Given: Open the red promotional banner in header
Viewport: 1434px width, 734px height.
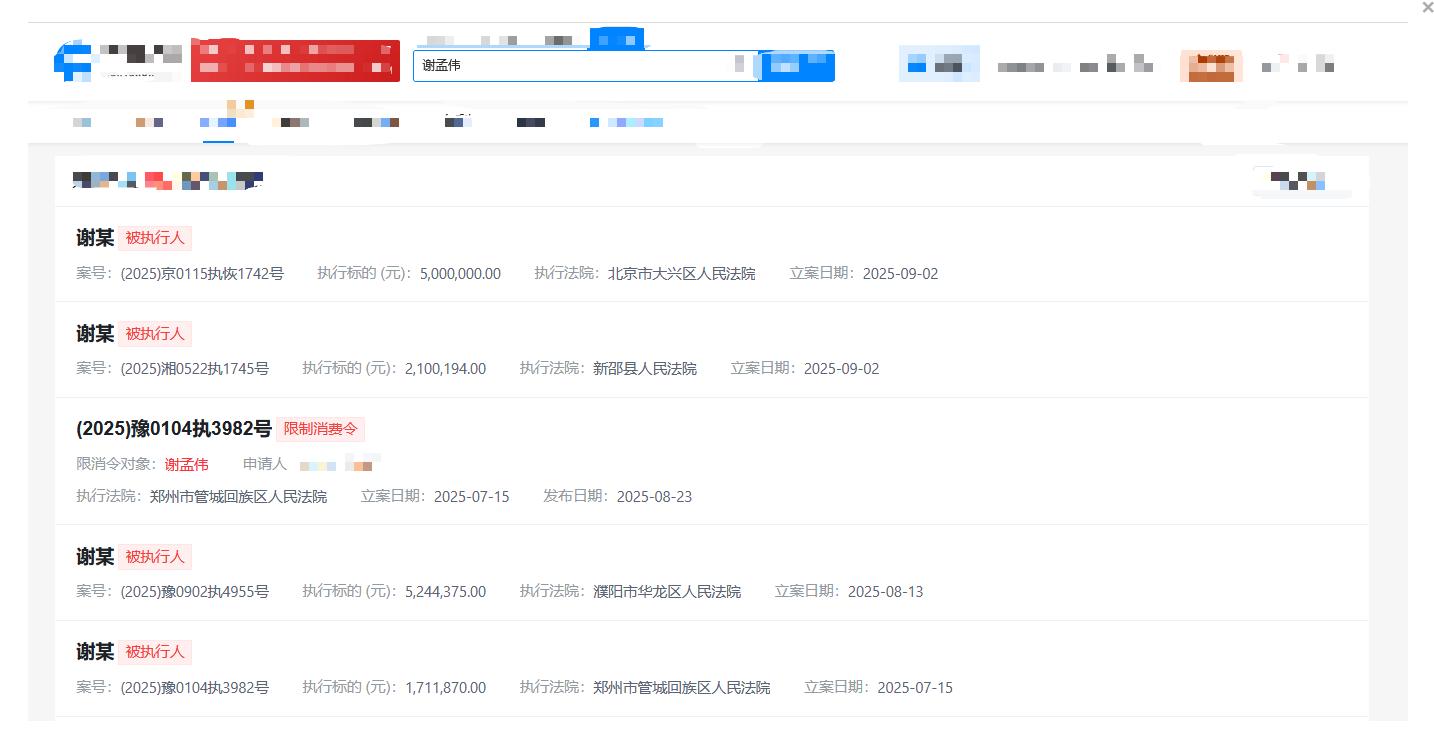Looking at the screenshot, I should (x=295, y=60).
